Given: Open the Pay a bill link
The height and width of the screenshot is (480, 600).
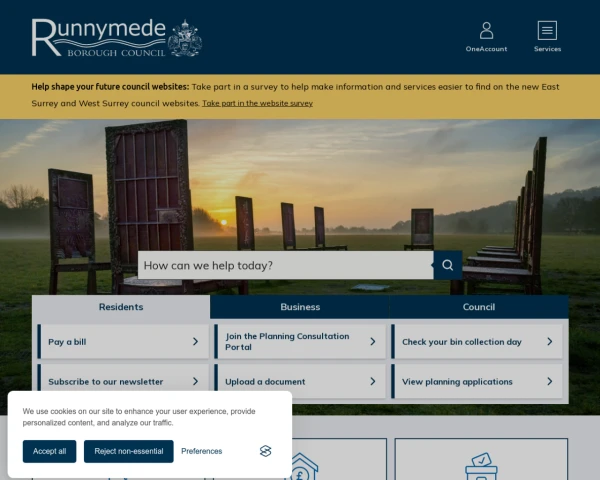Looking at the screenshot, I should coord(123,341).
